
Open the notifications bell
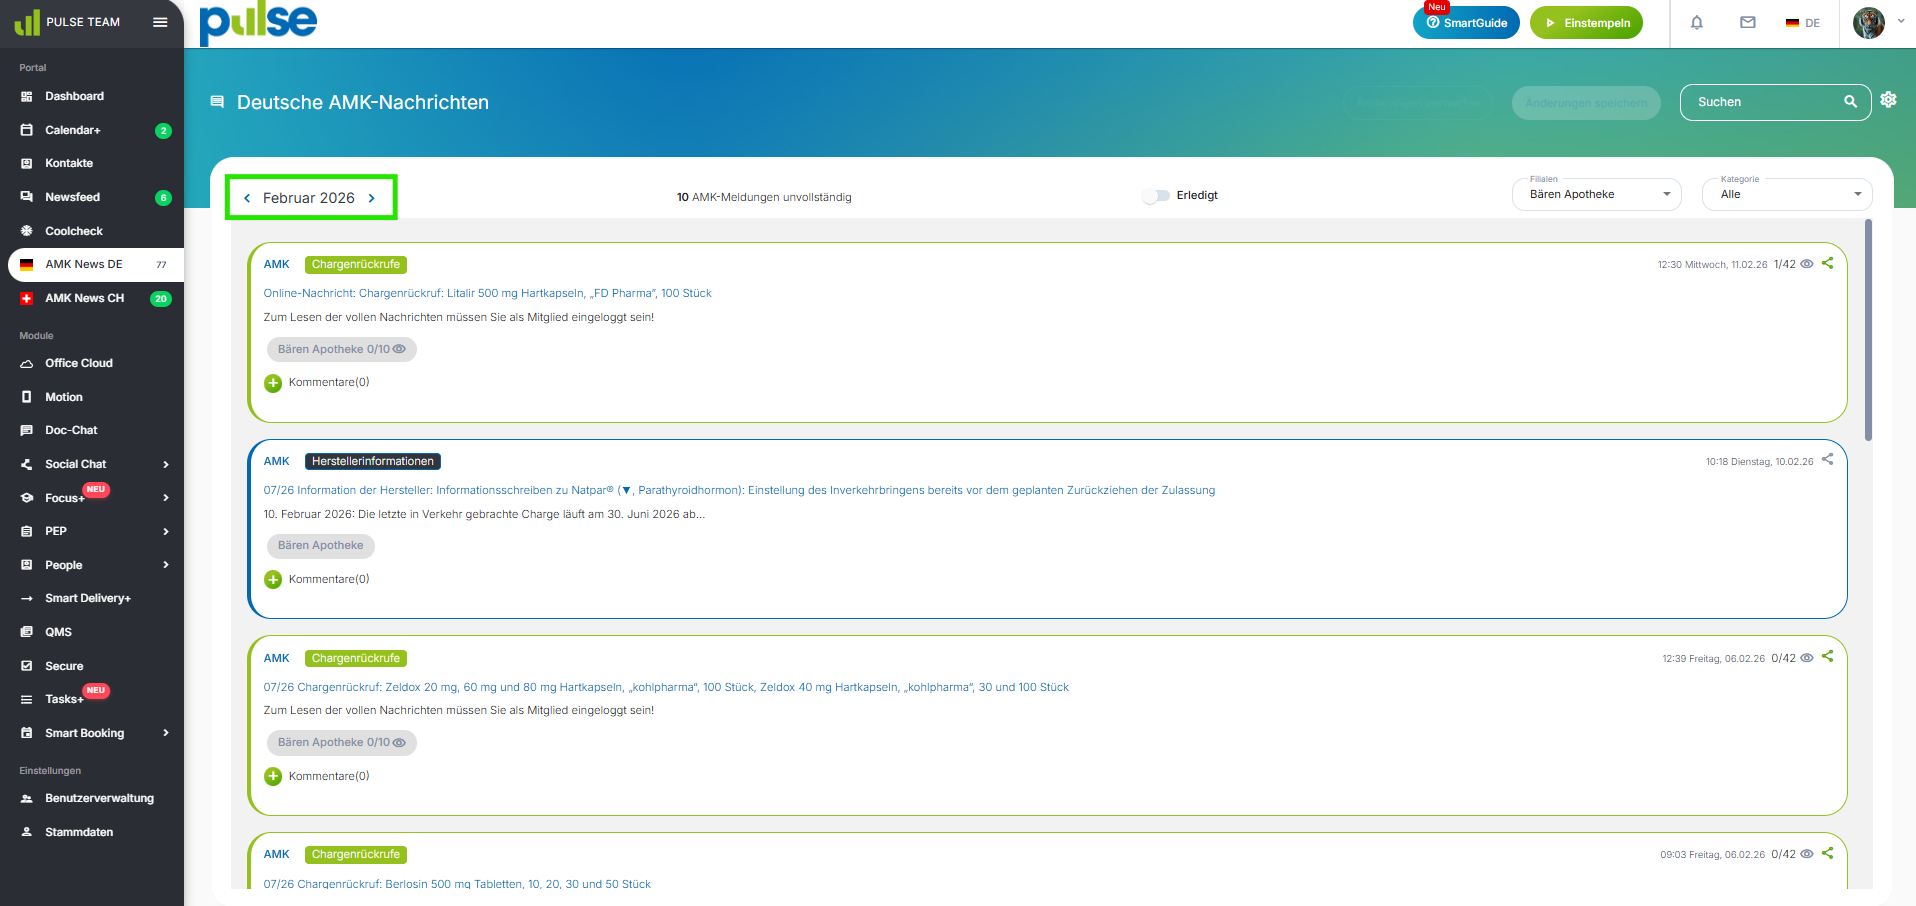click(1697, 22)
